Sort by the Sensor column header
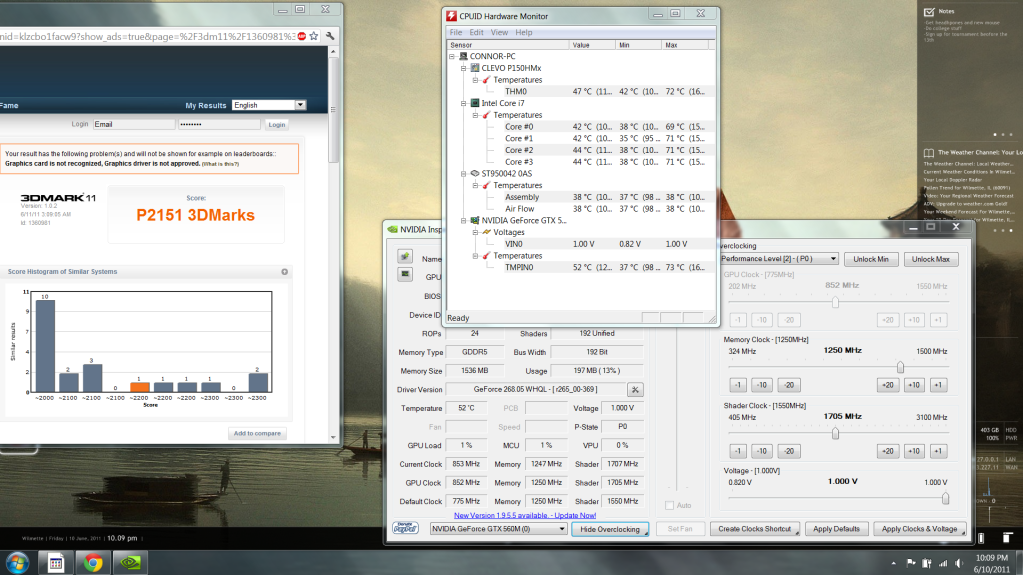Viewport: 1023px width, 575px height. pos(508,45)
